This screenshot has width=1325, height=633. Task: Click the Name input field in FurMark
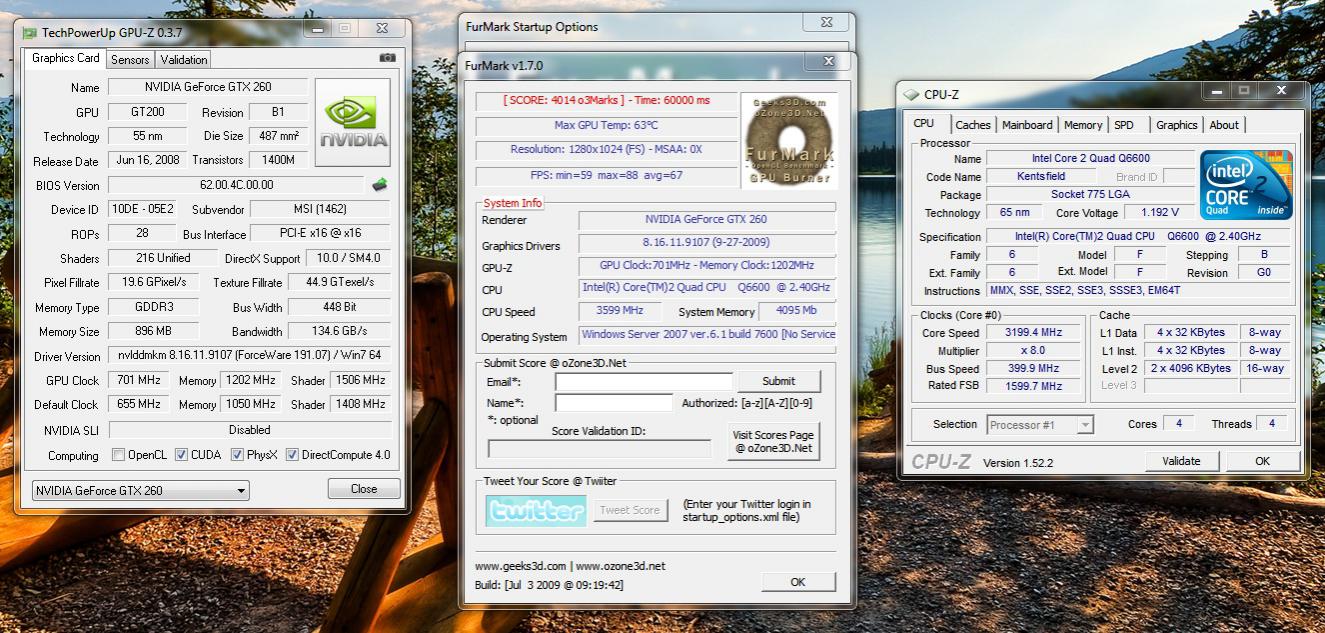pyautogui.click(x=614, y=403)
